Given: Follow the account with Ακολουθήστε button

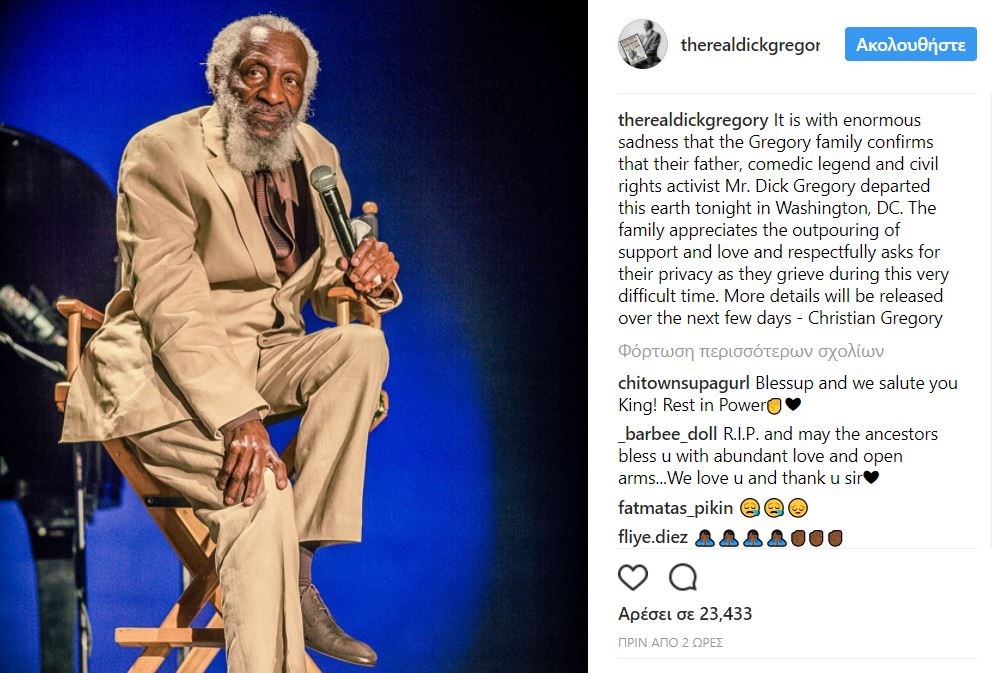Looking at the screenshot, I should click(910, 44).
